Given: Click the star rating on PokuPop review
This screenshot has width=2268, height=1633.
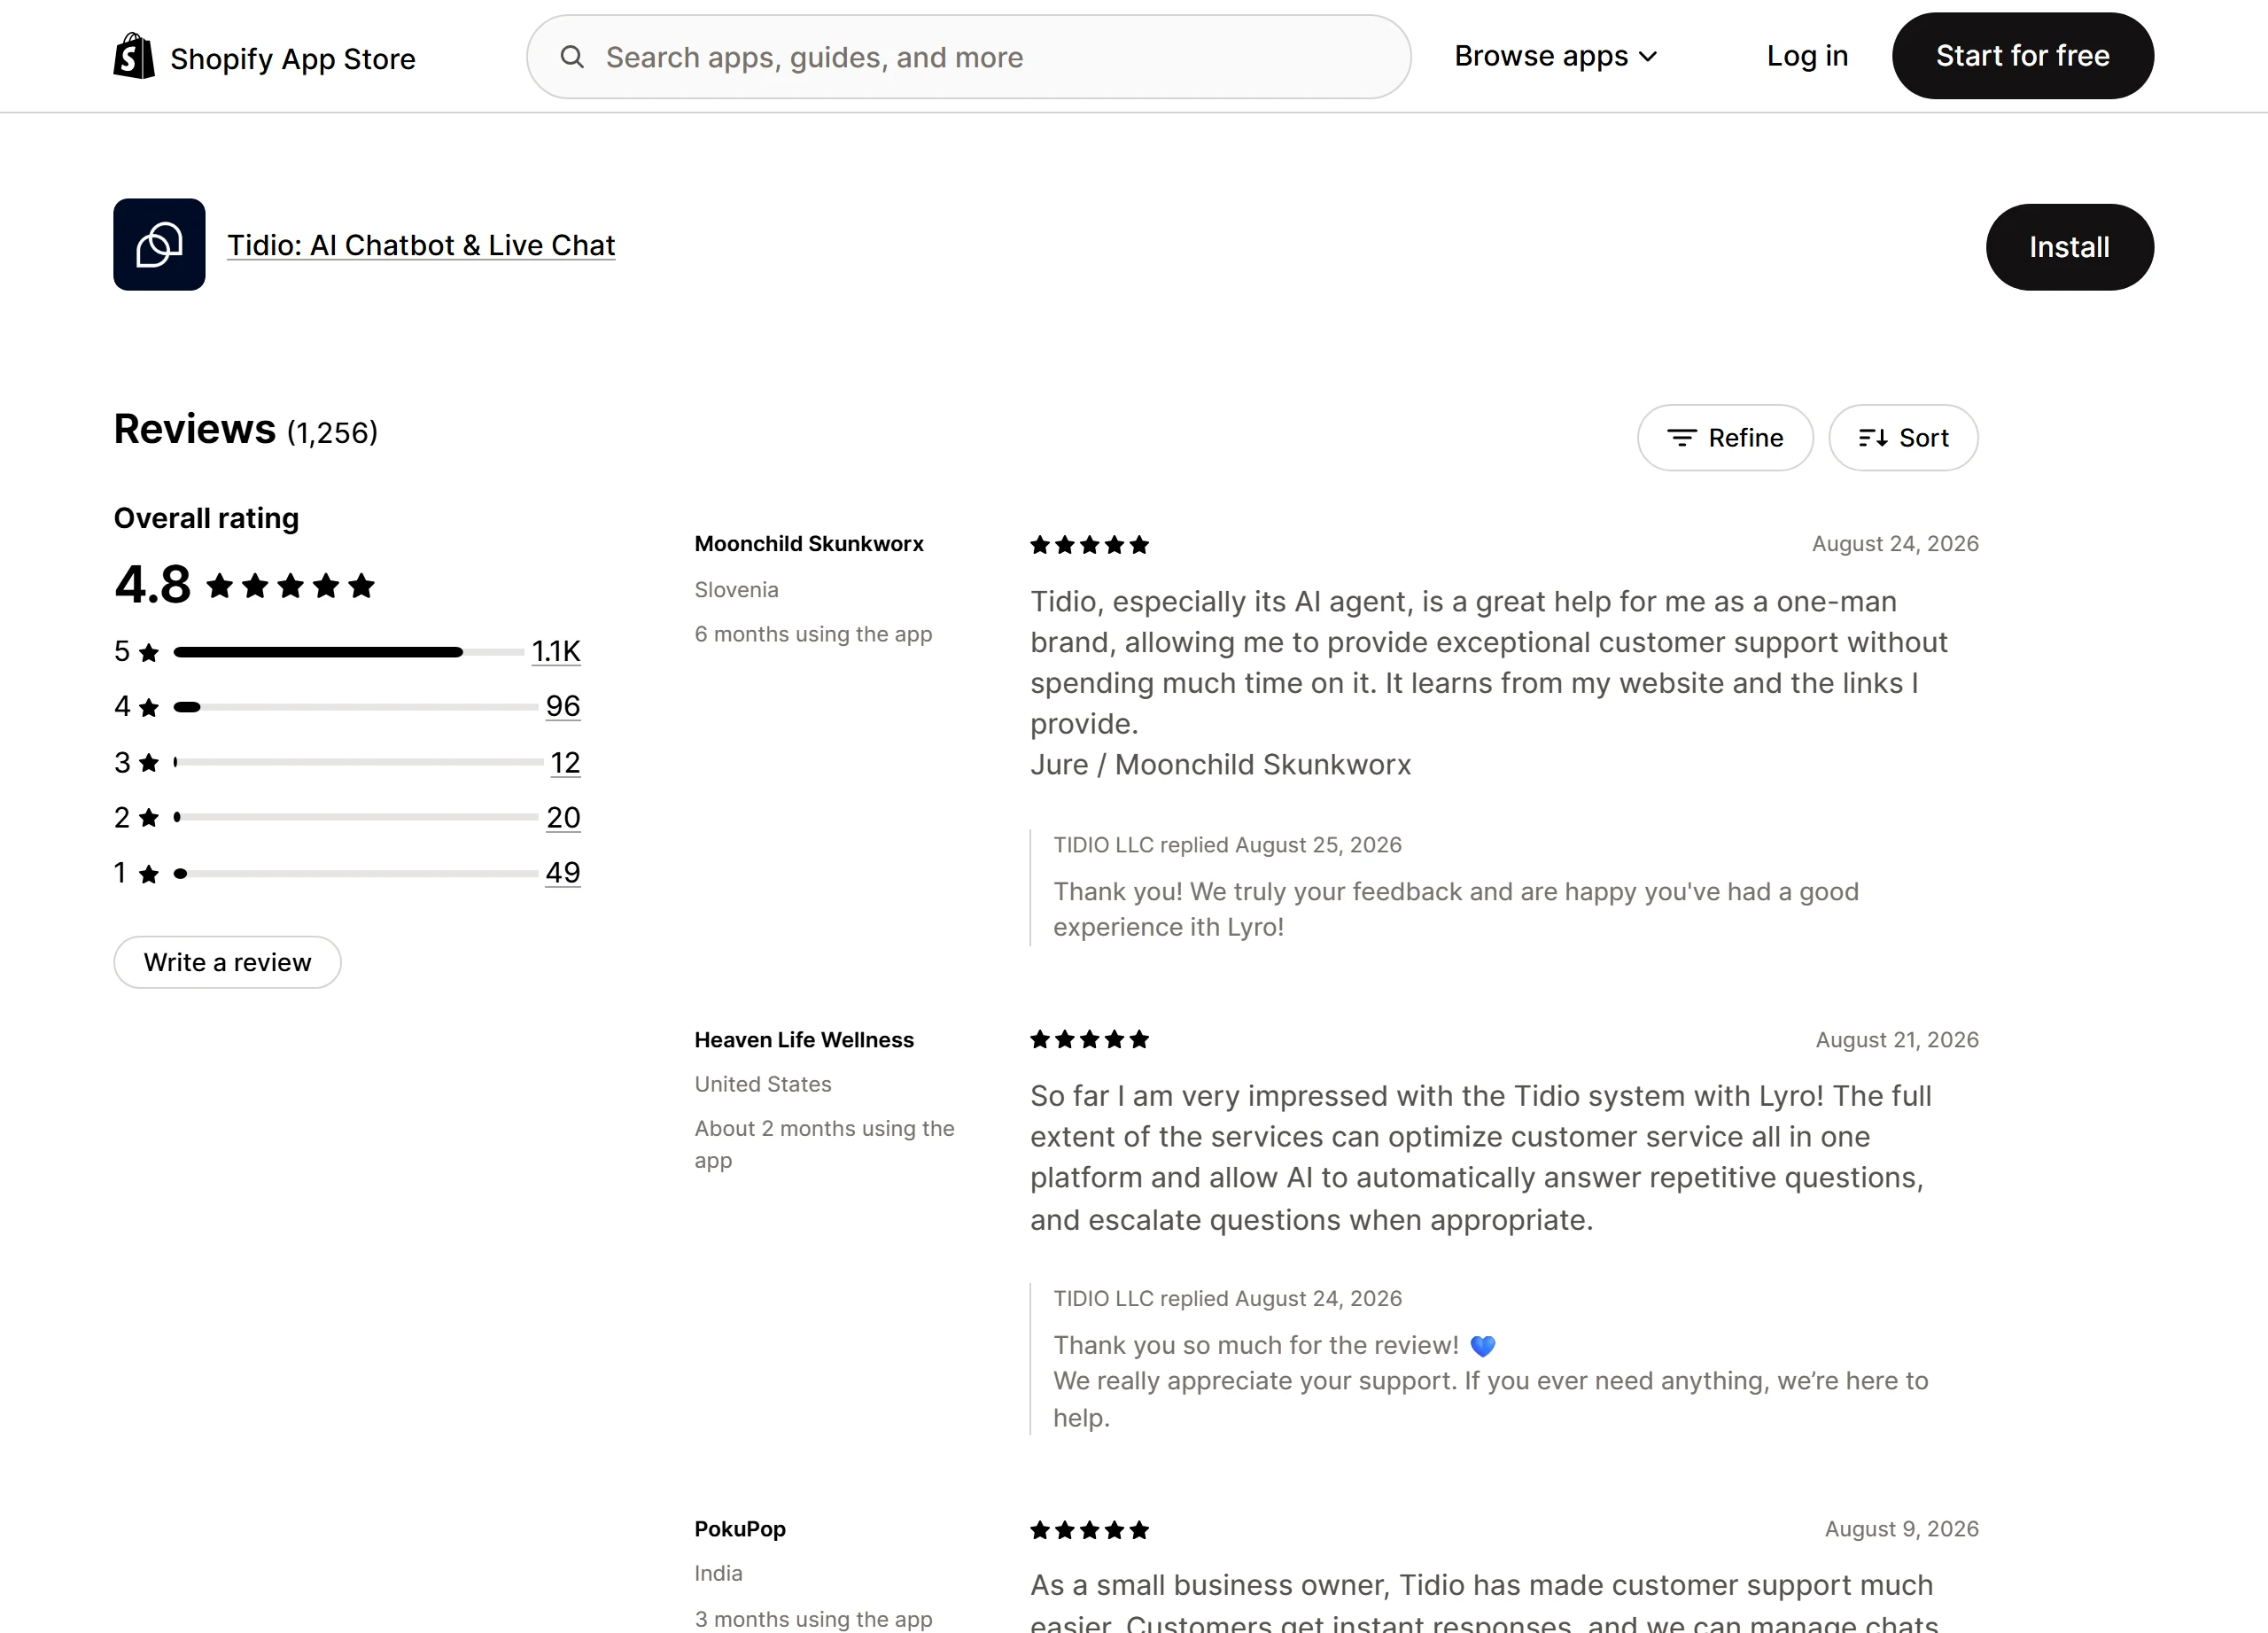Looking at the screenshot, I should point(1090,1530).
